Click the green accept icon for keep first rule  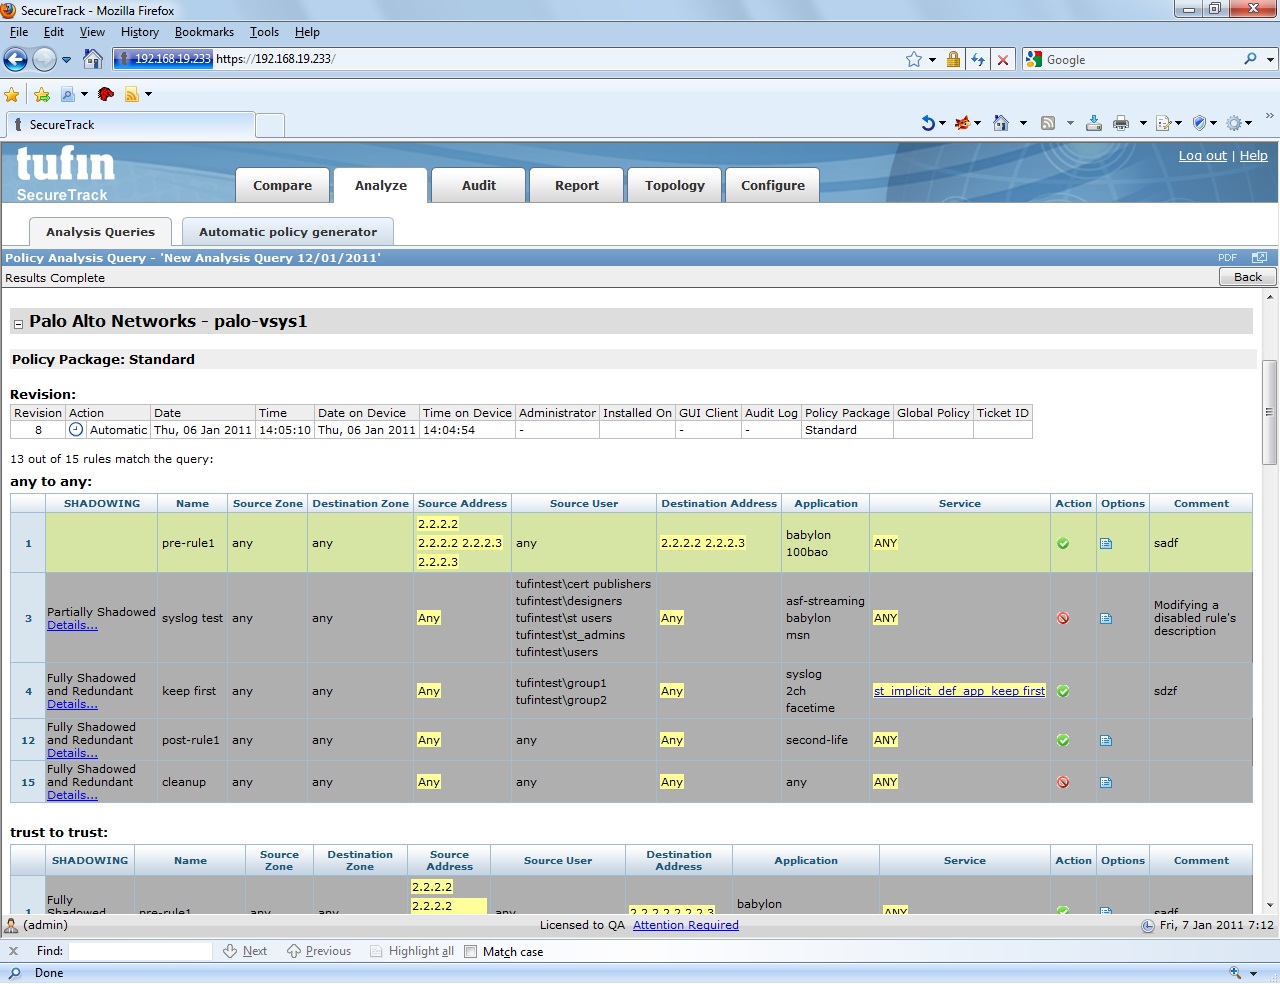[1063, 691]
